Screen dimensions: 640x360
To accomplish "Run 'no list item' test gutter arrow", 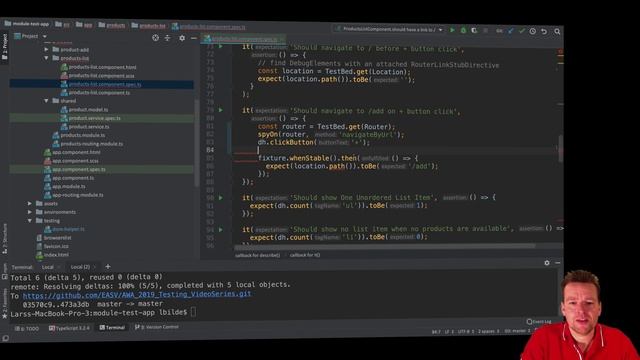I will pyautogui.click(x=220, y=230).
